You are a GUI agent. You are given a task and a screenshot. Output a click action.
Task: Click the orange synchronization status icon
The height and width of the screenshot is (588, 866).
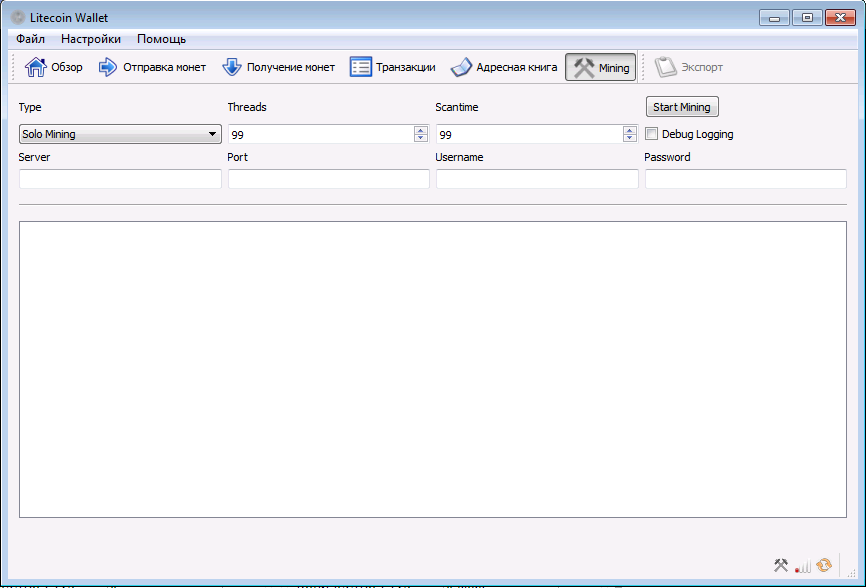click(824, 565)
